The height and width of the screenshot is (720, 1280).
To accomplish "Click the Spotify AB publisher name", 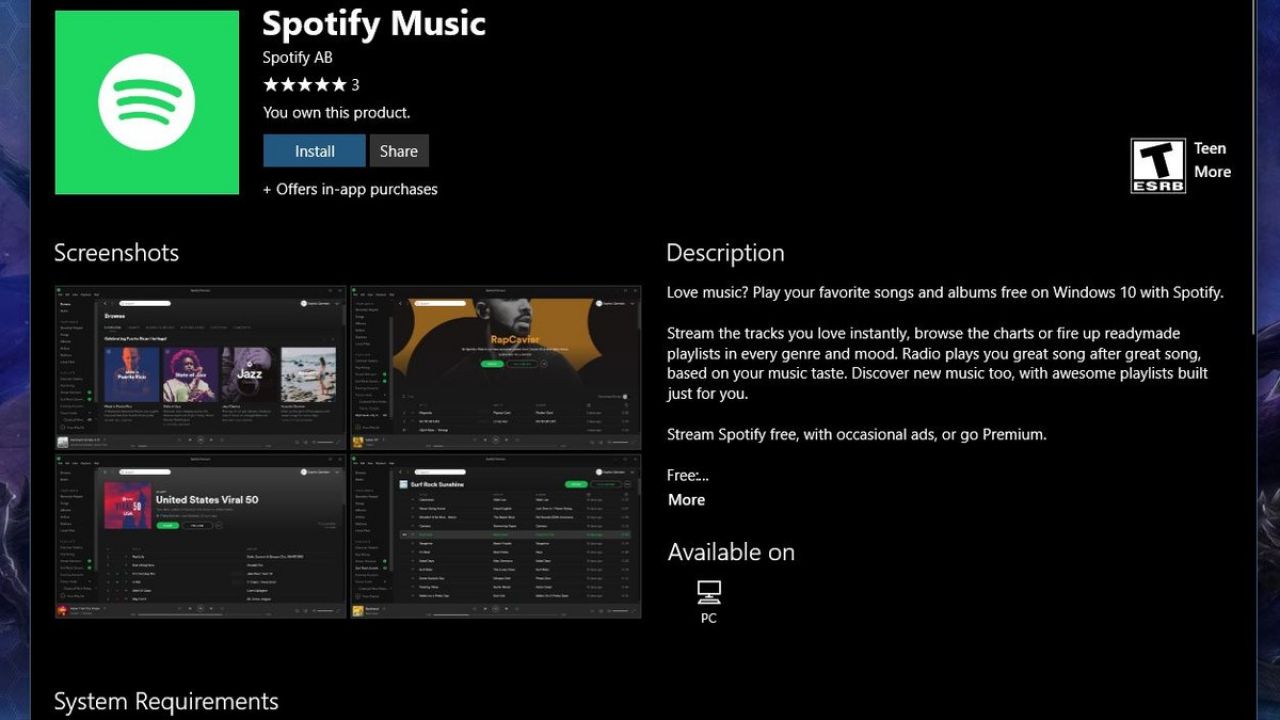I will click(297, 57).
